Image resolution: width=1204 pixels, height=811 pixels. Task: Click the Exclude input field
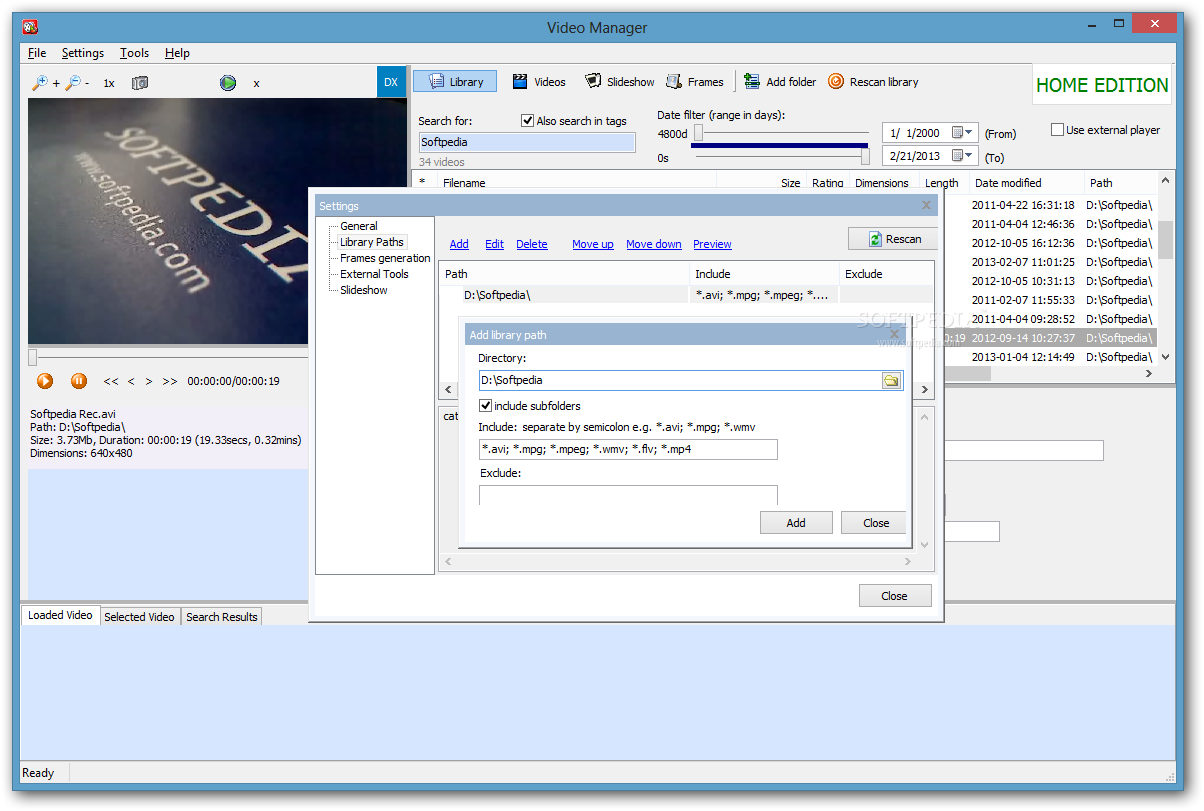(628, 495)
